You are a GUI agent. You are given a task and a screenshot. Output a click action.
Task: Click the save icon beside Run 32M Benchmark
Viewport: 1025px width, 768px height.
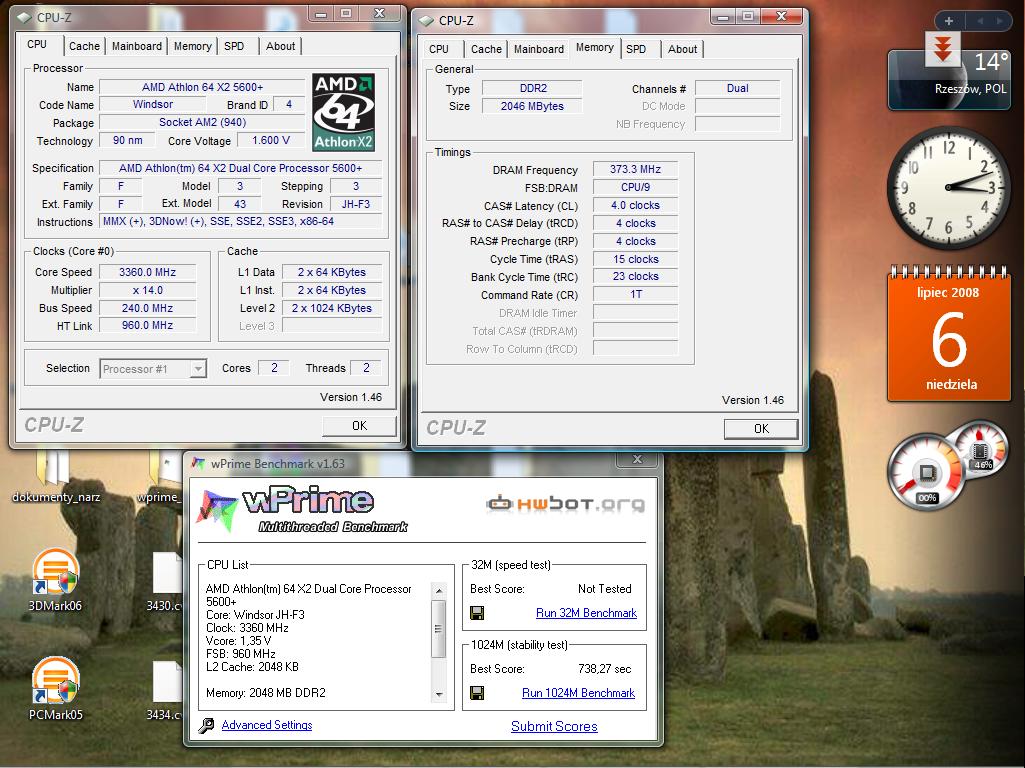point(477,613)
